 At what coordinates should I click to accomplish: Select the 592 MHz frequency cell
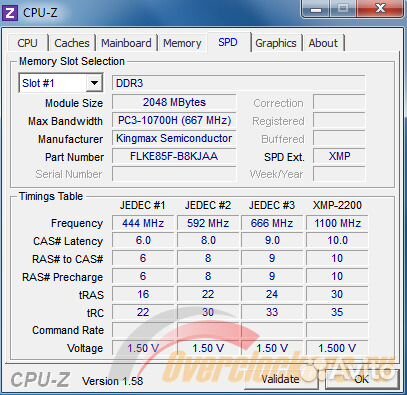[208, 223]
